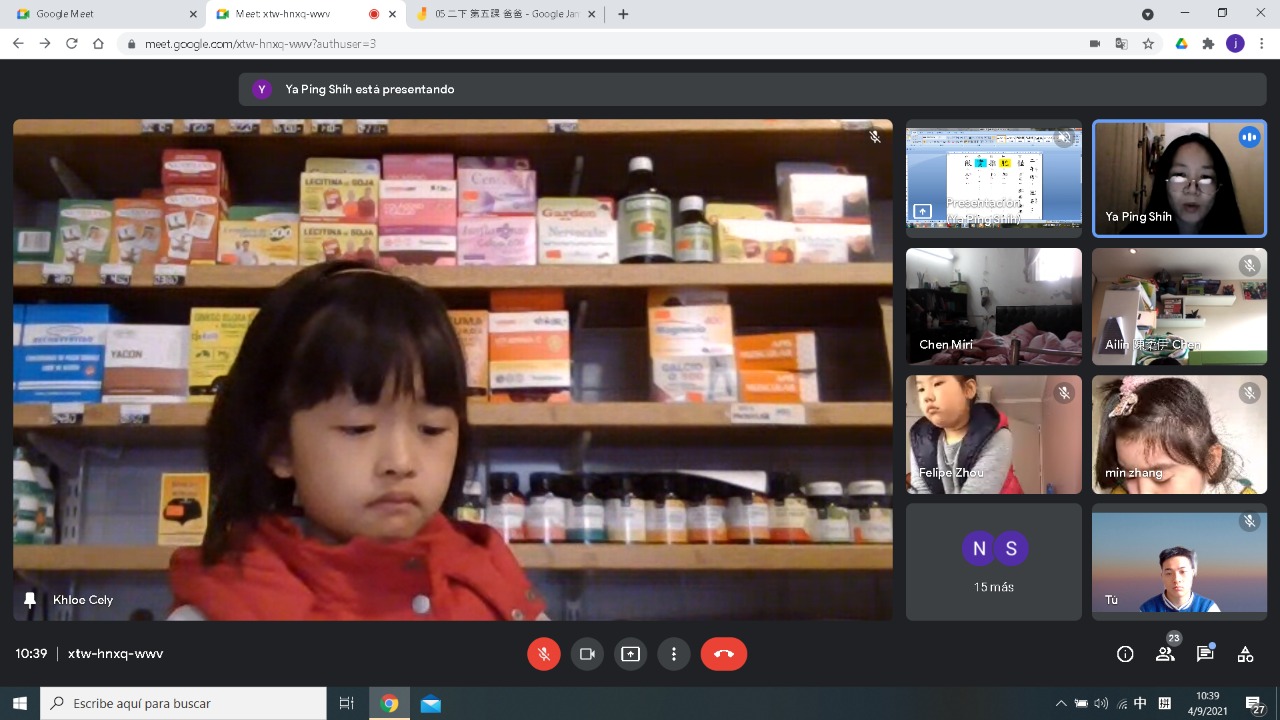Unmute microphone in the call controls

pyautogui.click(x=544, y=654)
